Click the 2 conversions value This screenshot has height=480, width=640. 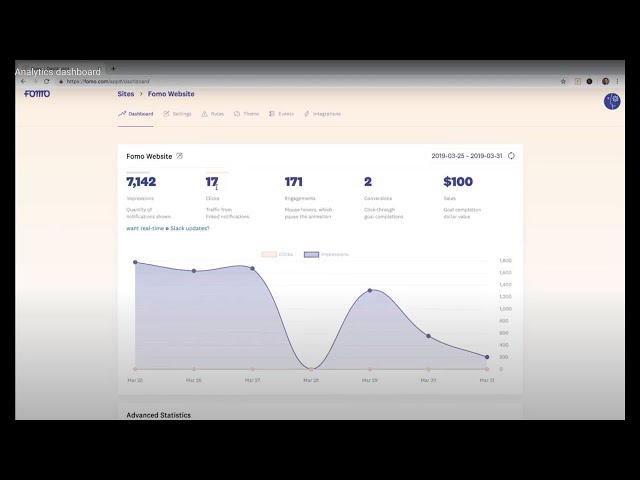368,182
